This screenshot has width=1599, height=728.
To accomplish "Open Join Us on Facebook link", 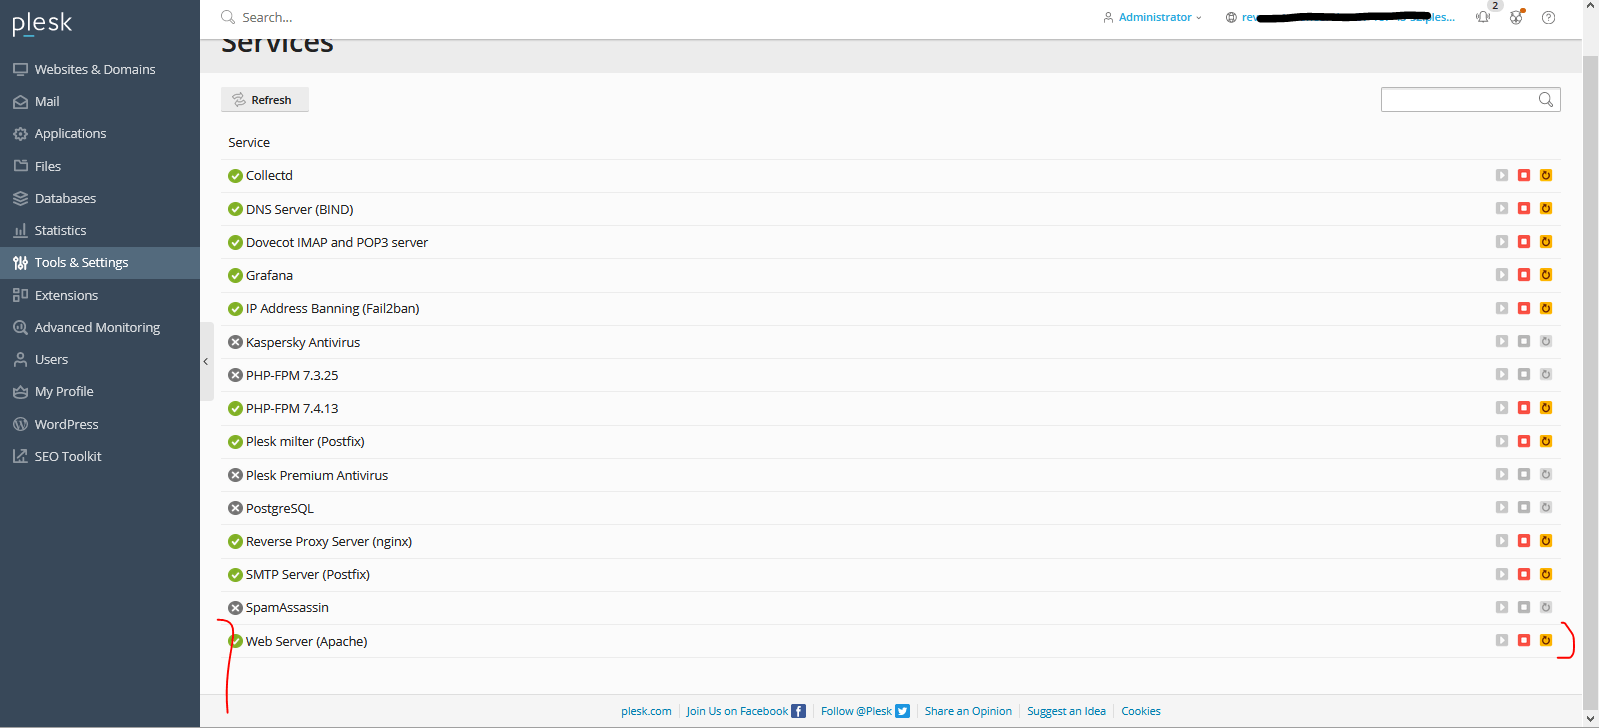I will pos(746,711).
